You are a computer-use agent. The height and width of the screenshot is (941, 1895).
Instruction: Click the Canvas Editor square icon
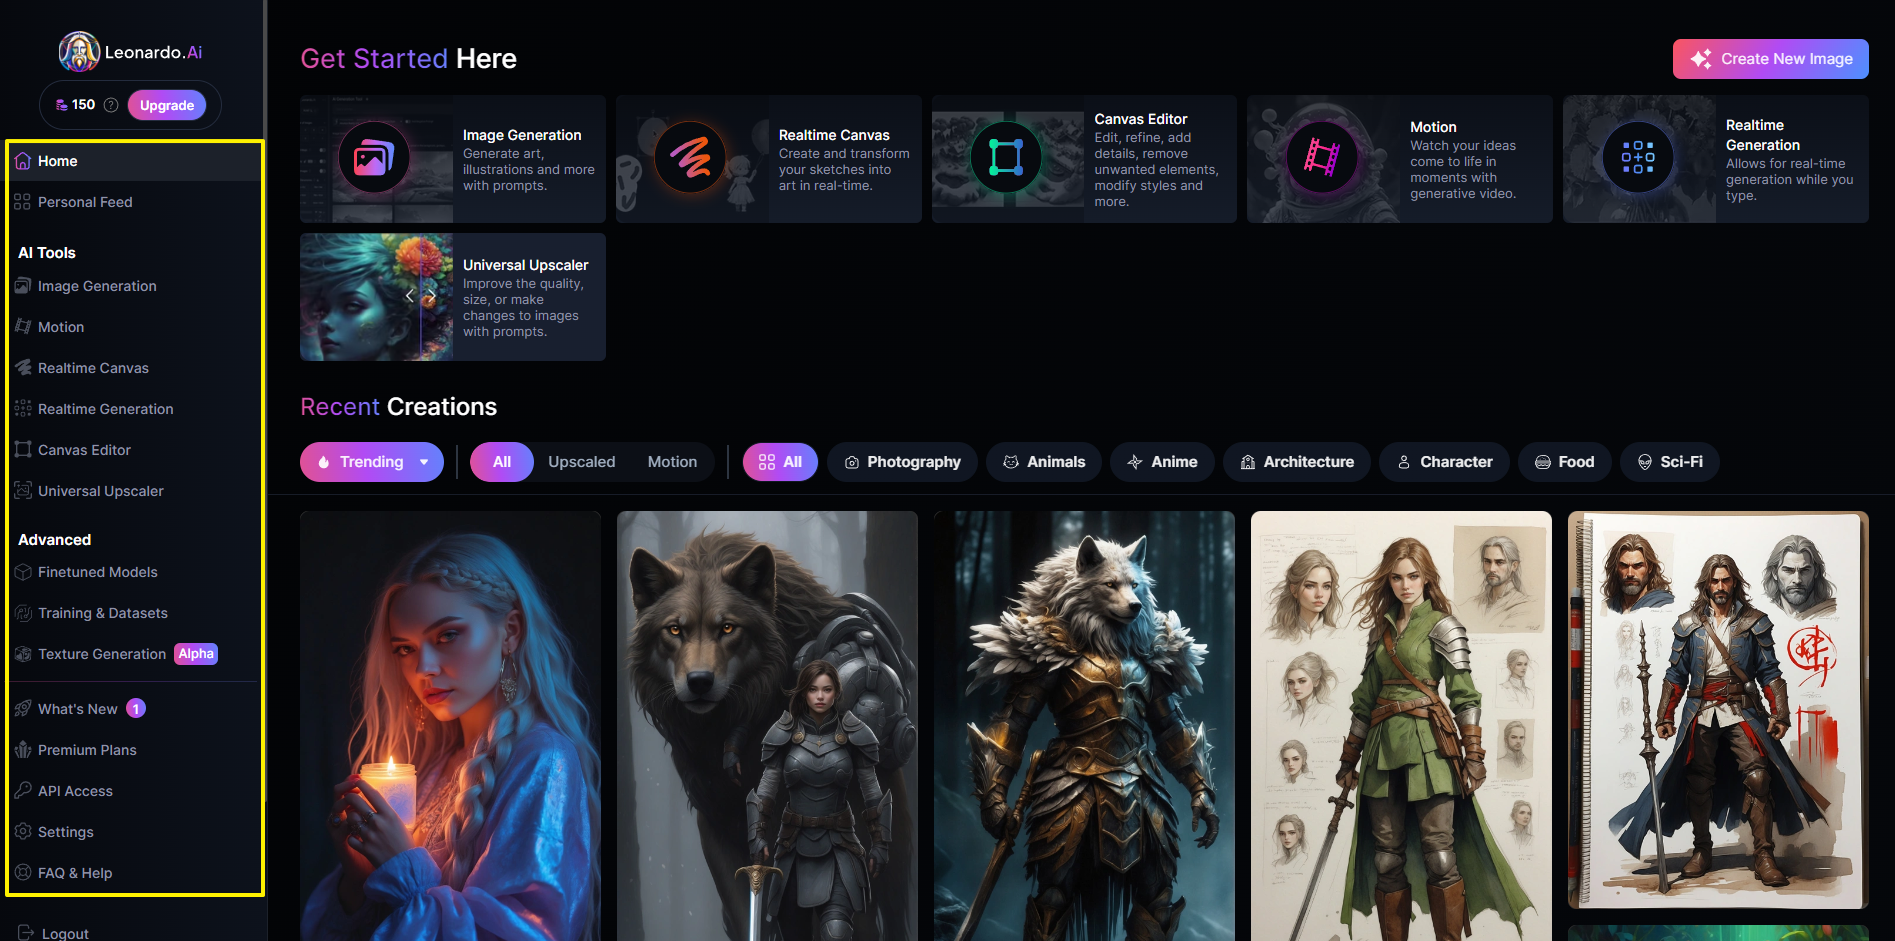pyautogui.click(x=1005, y=158)
